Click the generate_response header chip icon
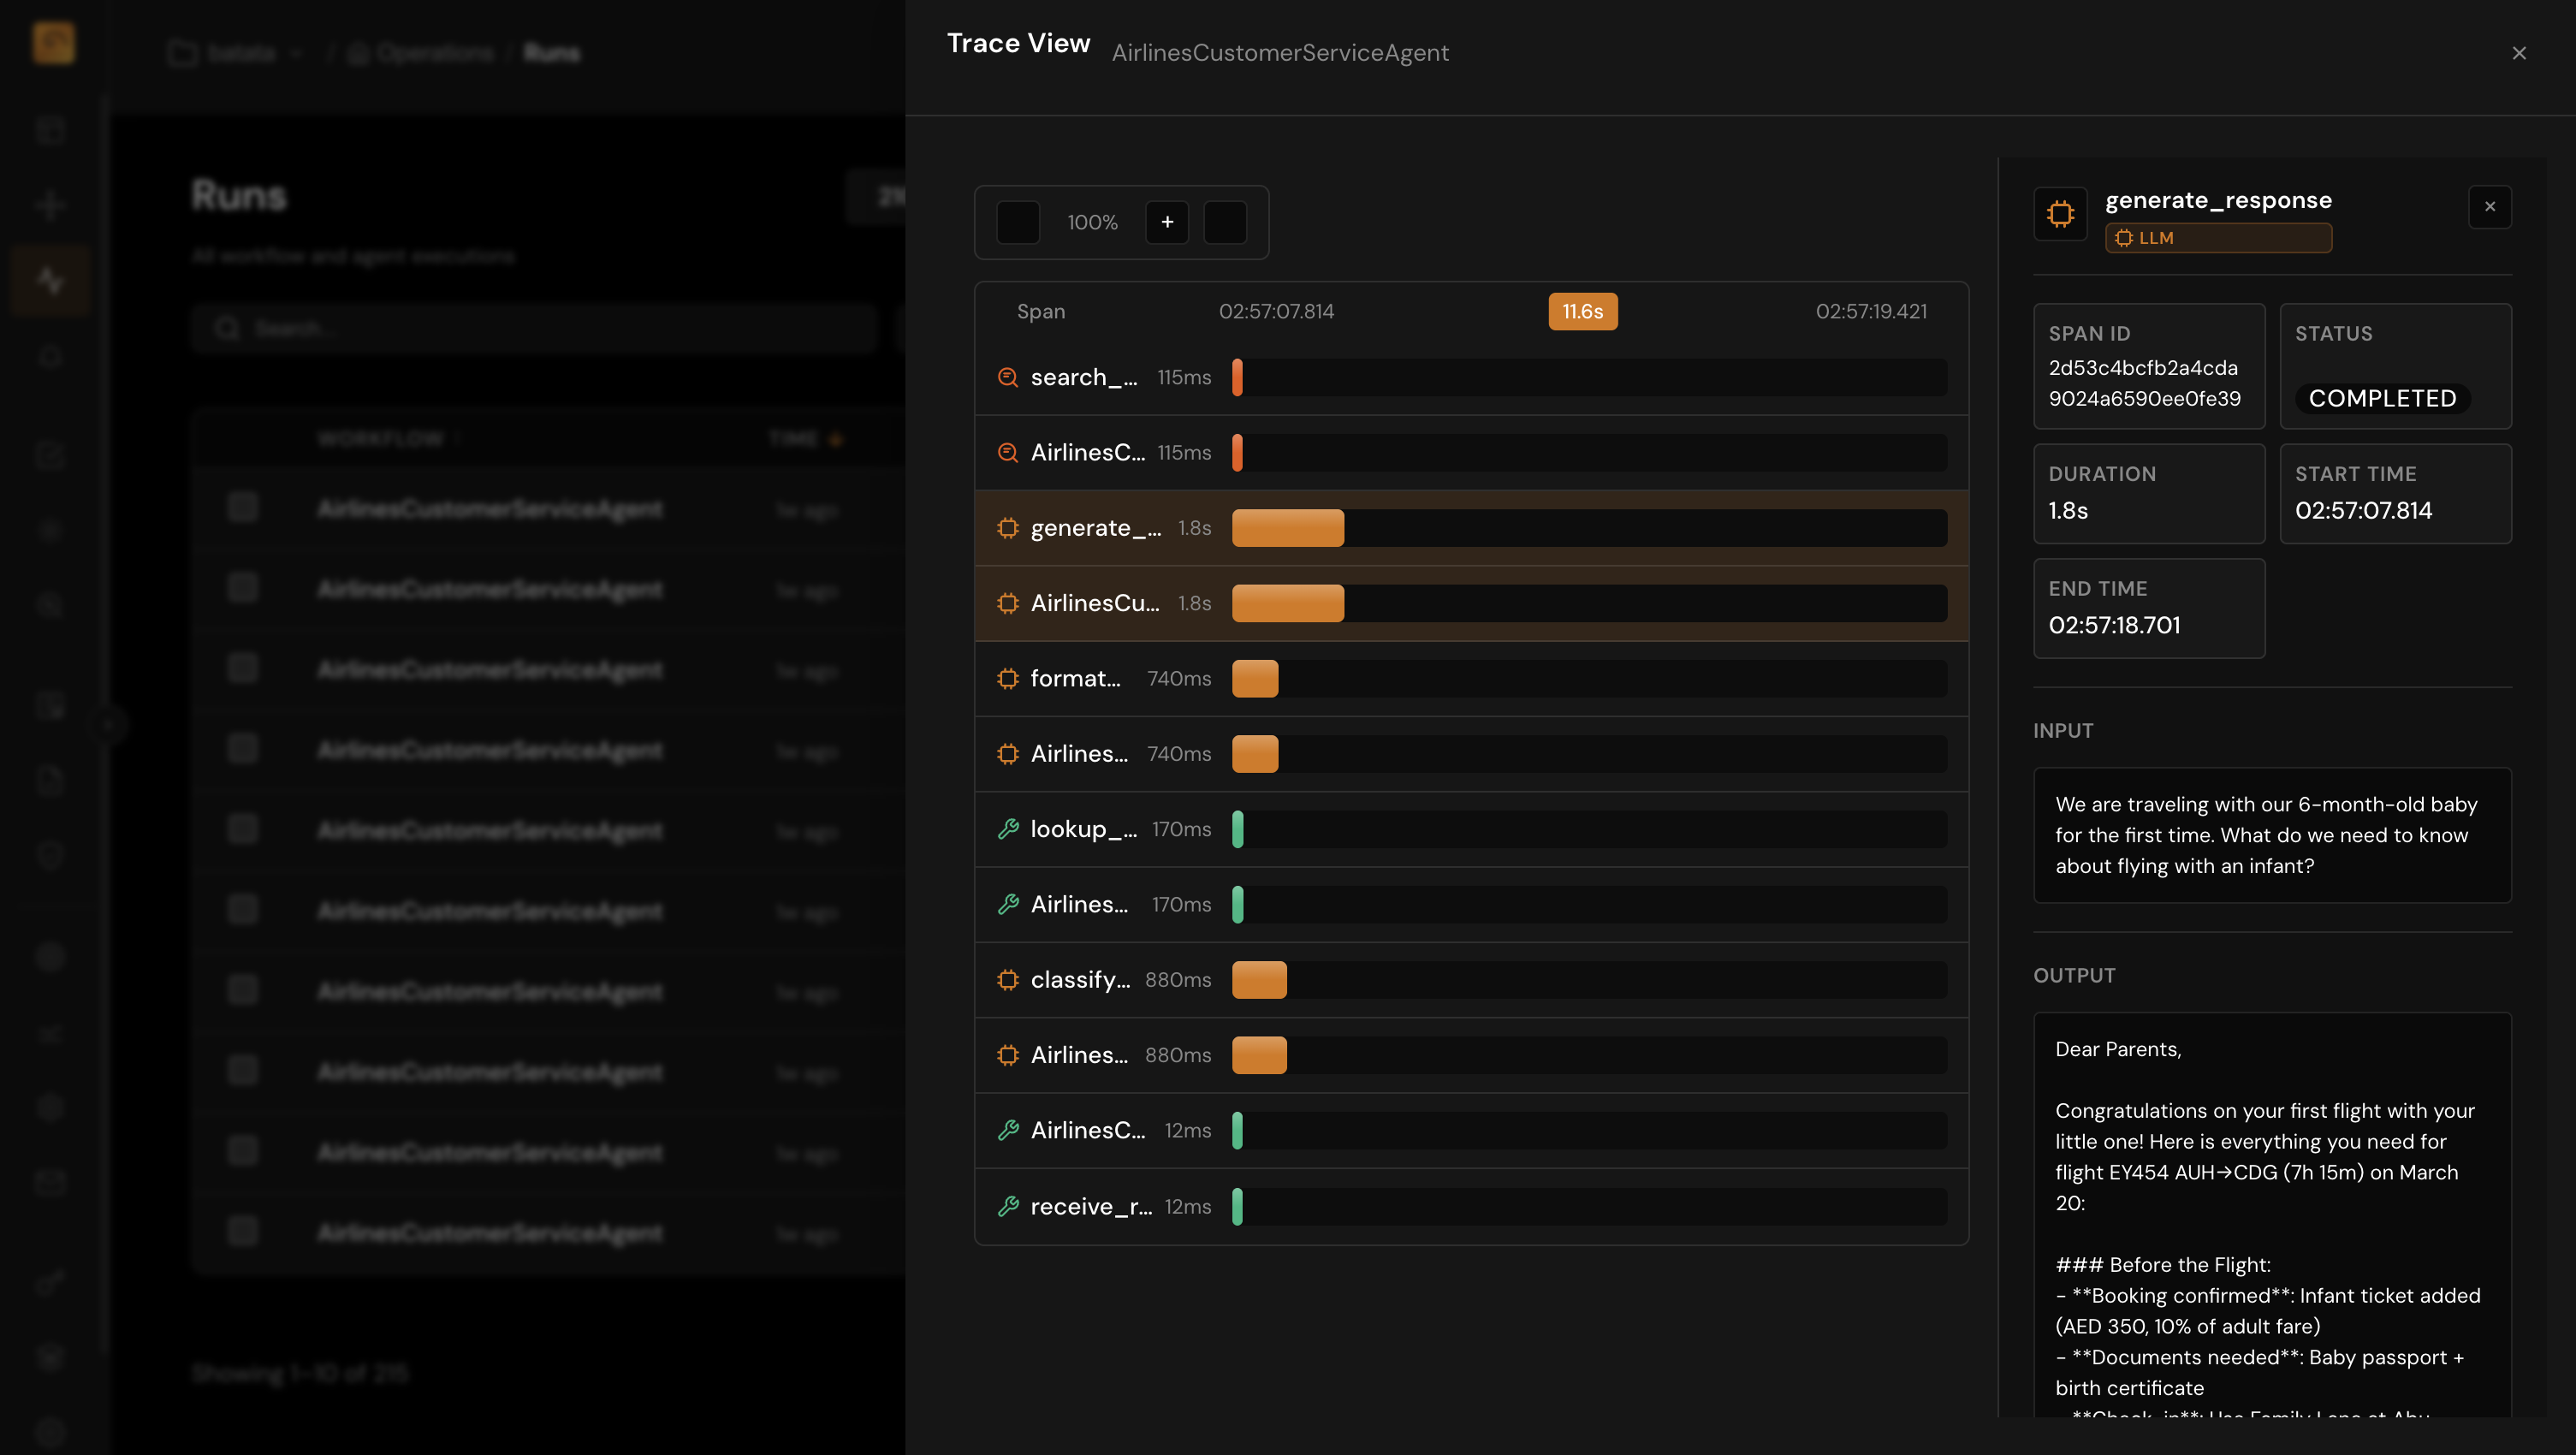The height and width of the screenshot is (1455, 2576). click(2060, 213)
